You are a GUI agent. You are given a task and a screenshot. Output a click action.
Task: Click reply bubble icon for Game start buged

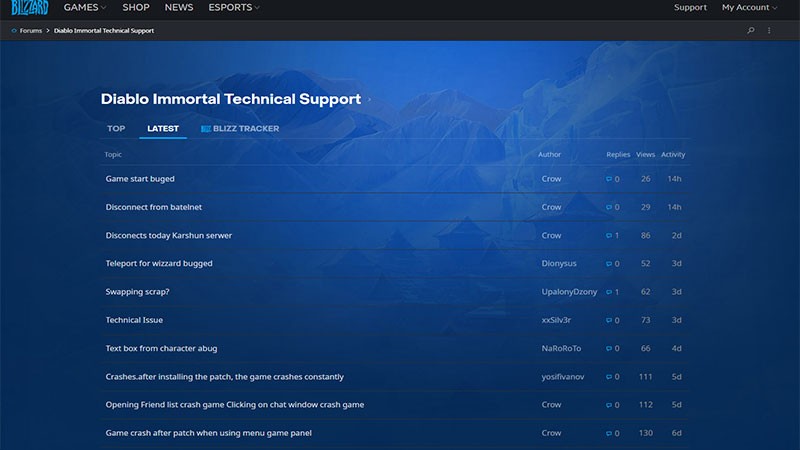[x=609, y=179]
